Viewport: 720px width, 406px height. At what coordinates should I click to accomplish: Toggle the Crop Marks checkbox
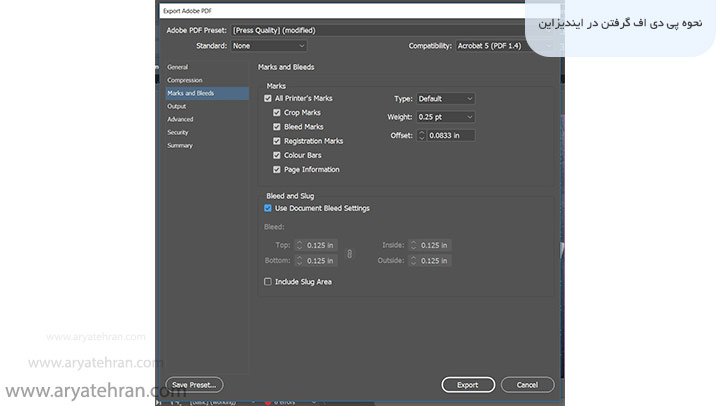click(277, 113)
